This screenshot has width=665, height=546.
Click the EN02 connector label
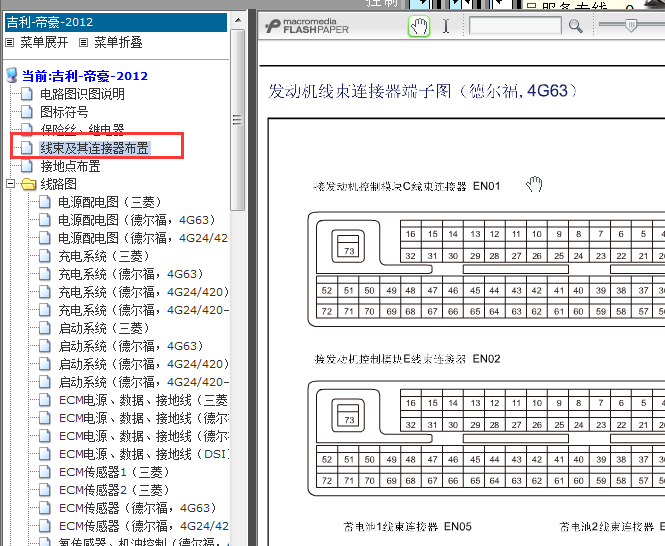click(486, 359)
